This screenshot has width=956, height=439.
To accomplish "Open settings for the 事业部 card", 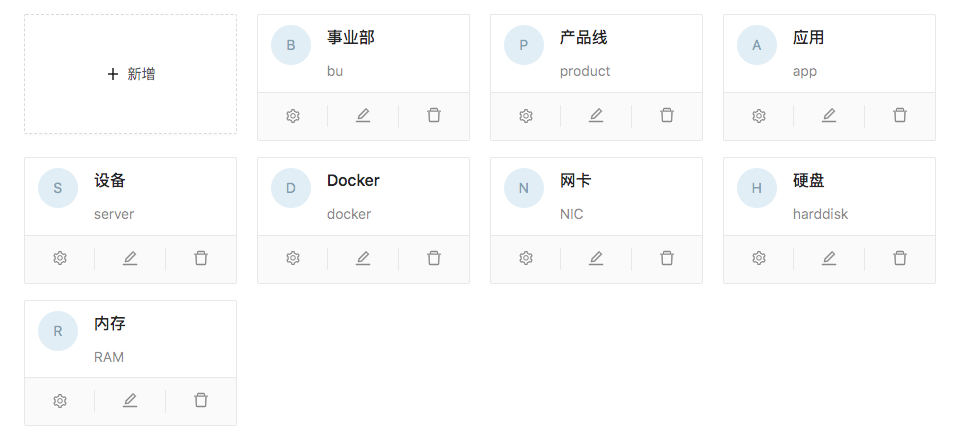I will [x=293, y=116].
